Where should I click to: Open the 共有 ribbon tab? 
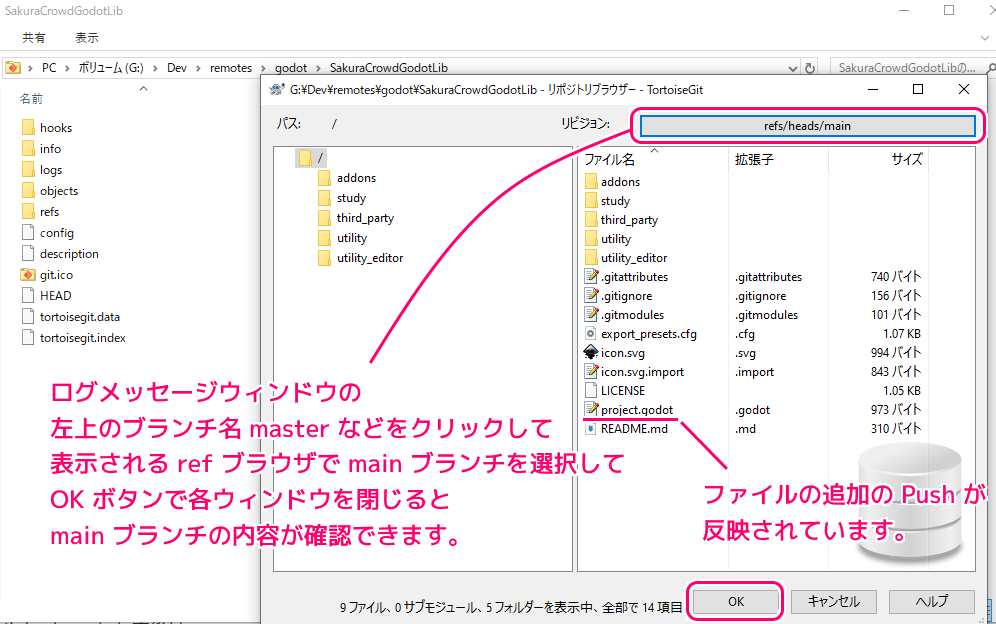(34, 37)
